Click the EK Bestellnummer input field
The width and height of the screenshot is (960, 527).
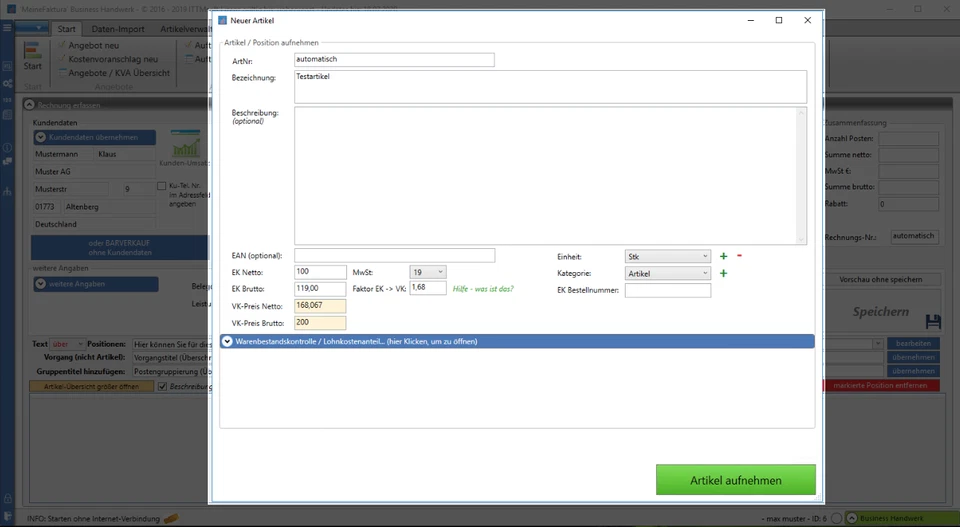[x=667, y=291]
